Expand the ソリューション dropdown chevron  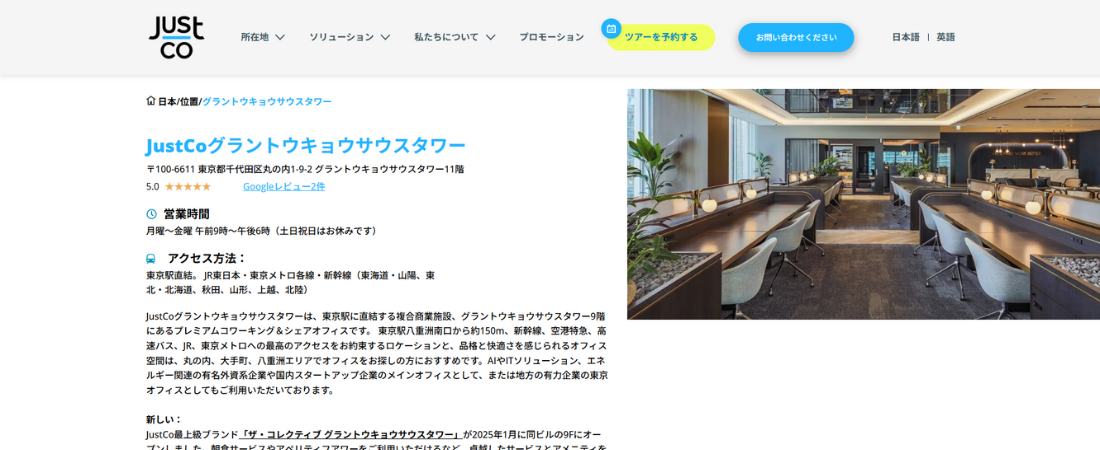(385, 37)
